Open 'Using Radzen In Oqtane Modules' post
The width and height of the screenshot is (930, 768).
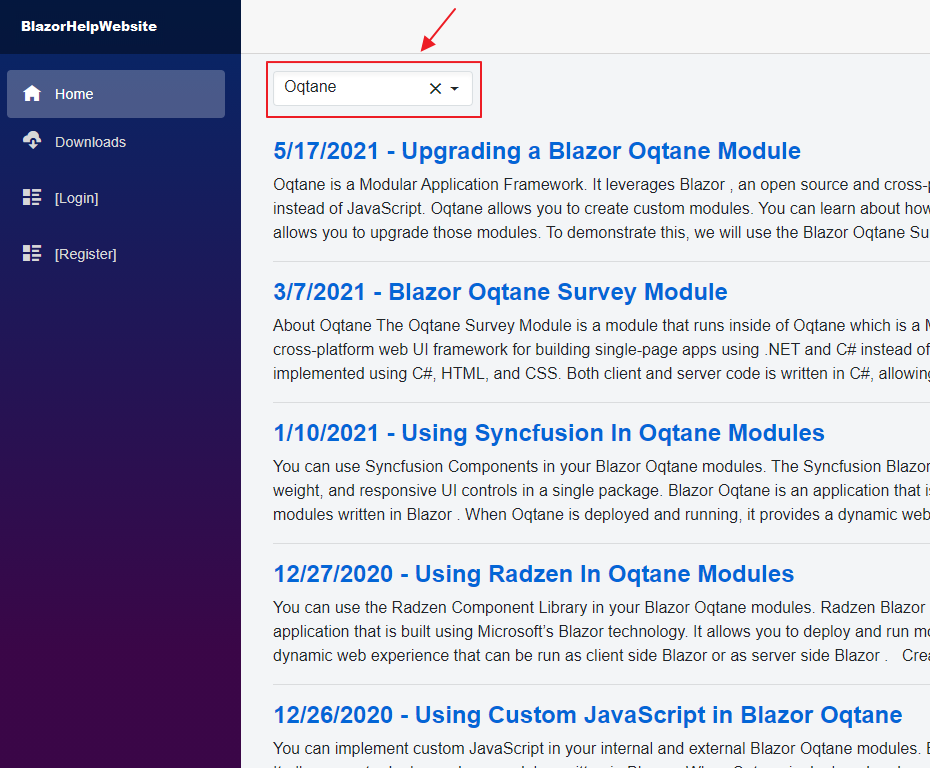pyautogui.click(x=532, y=574)
